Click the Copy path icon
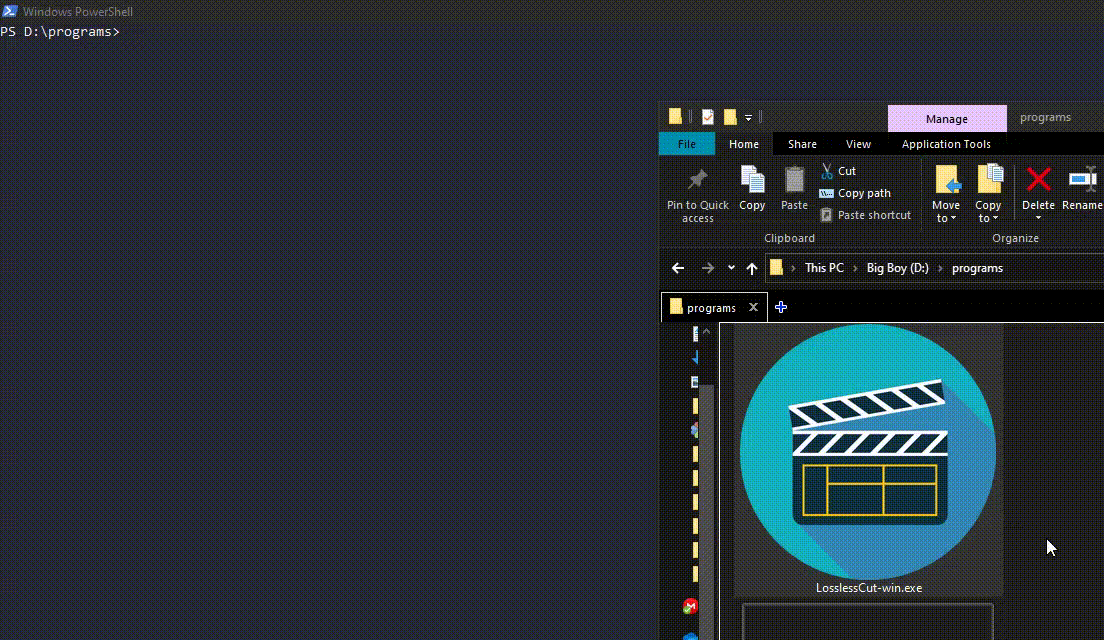The height and width of the screenshot is (640, 1104). [x=827, y=193]
